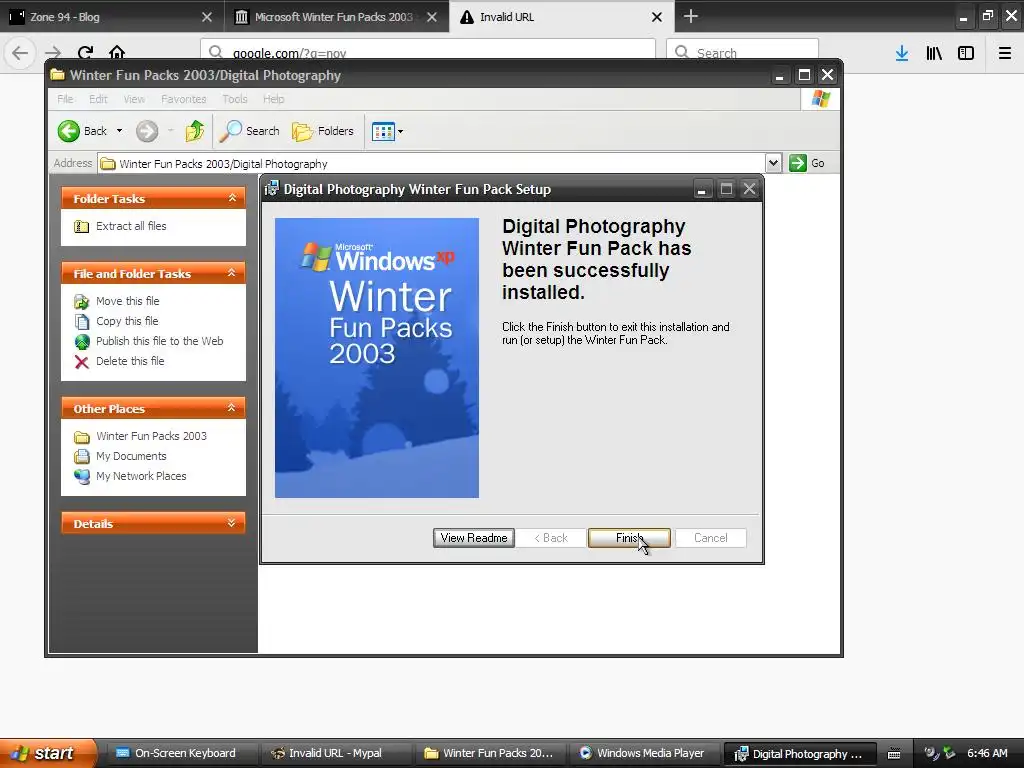
Task: Switch to Windows Media Player taskbar item
Action: pyautogui.click(x=643, y=753)
